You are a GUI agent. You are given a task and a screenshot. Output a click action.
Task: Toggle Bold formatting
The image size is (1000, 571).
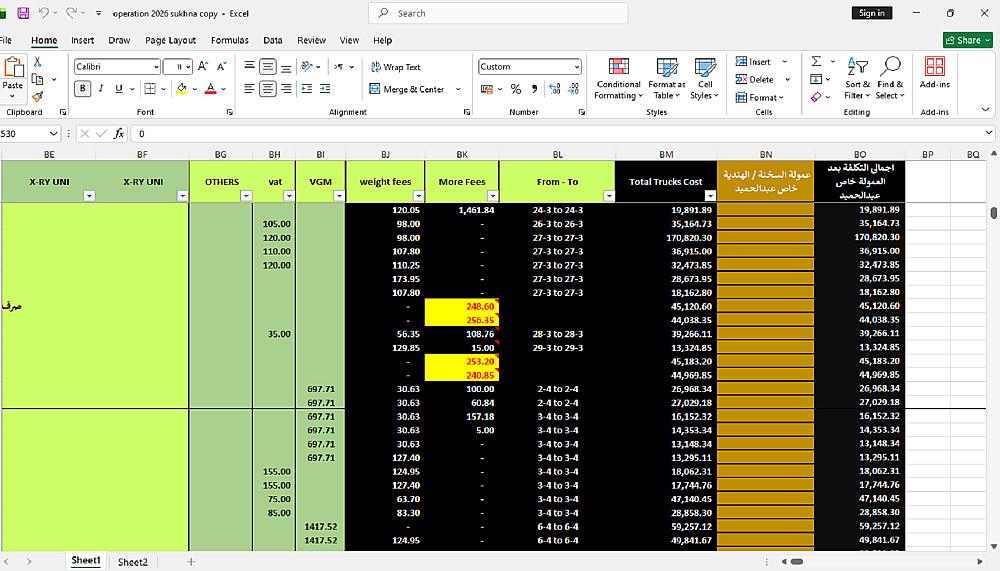click(x=83, y=89)
